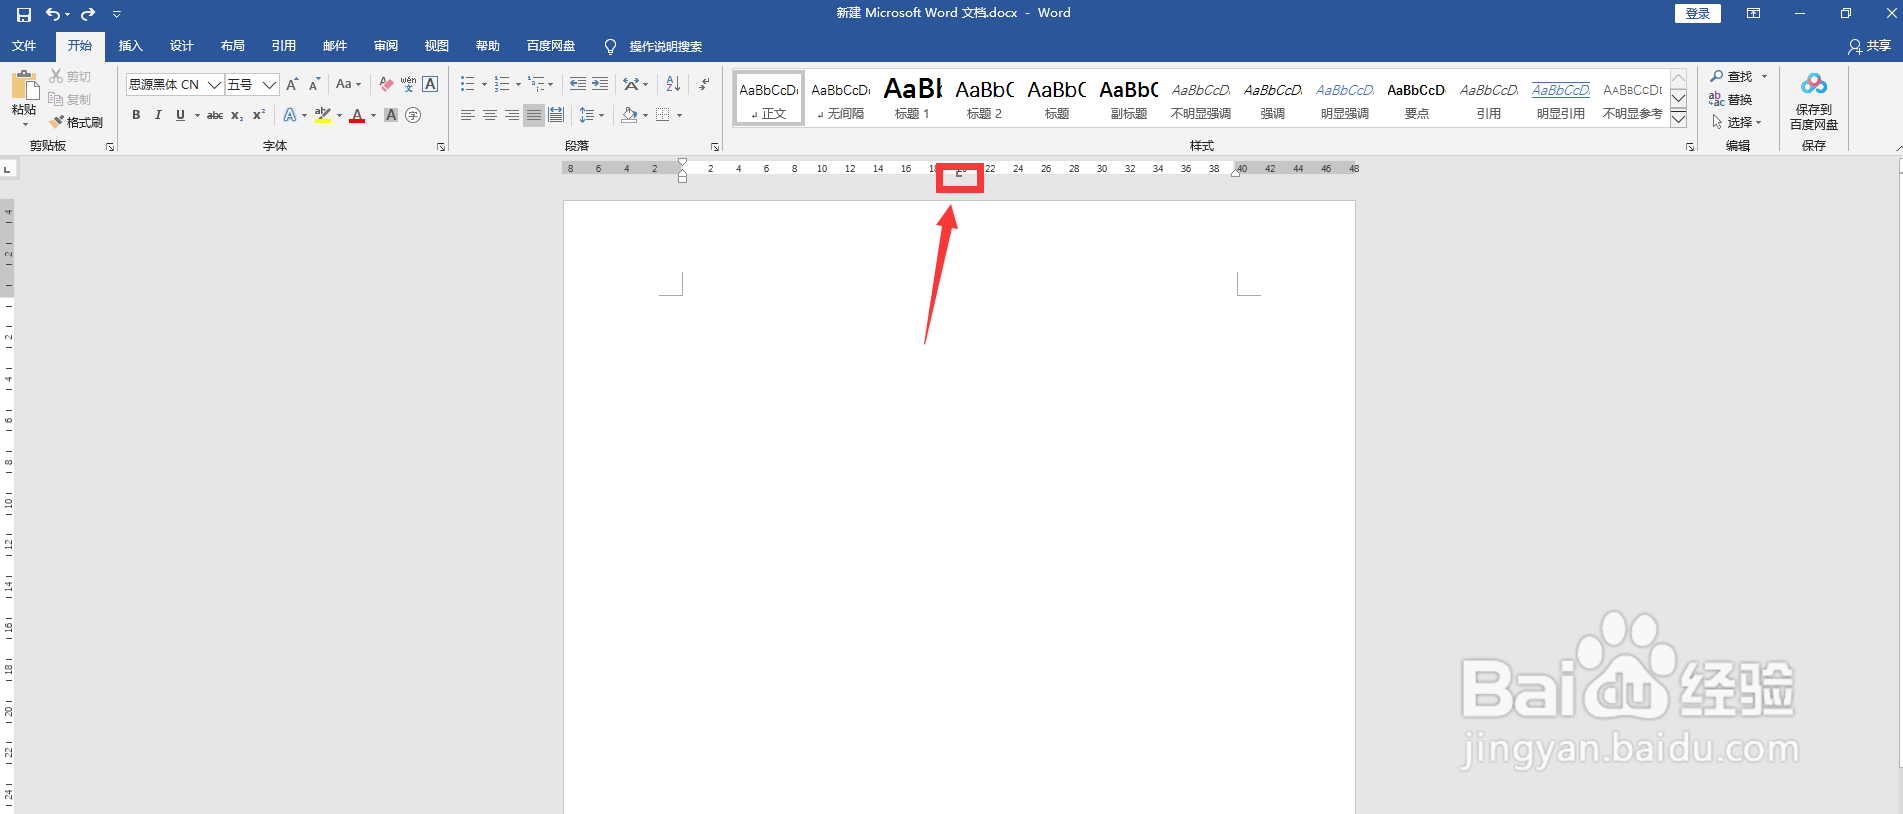Open the font name dropdown (思源黑体 CN)

[x=214, y=84]
